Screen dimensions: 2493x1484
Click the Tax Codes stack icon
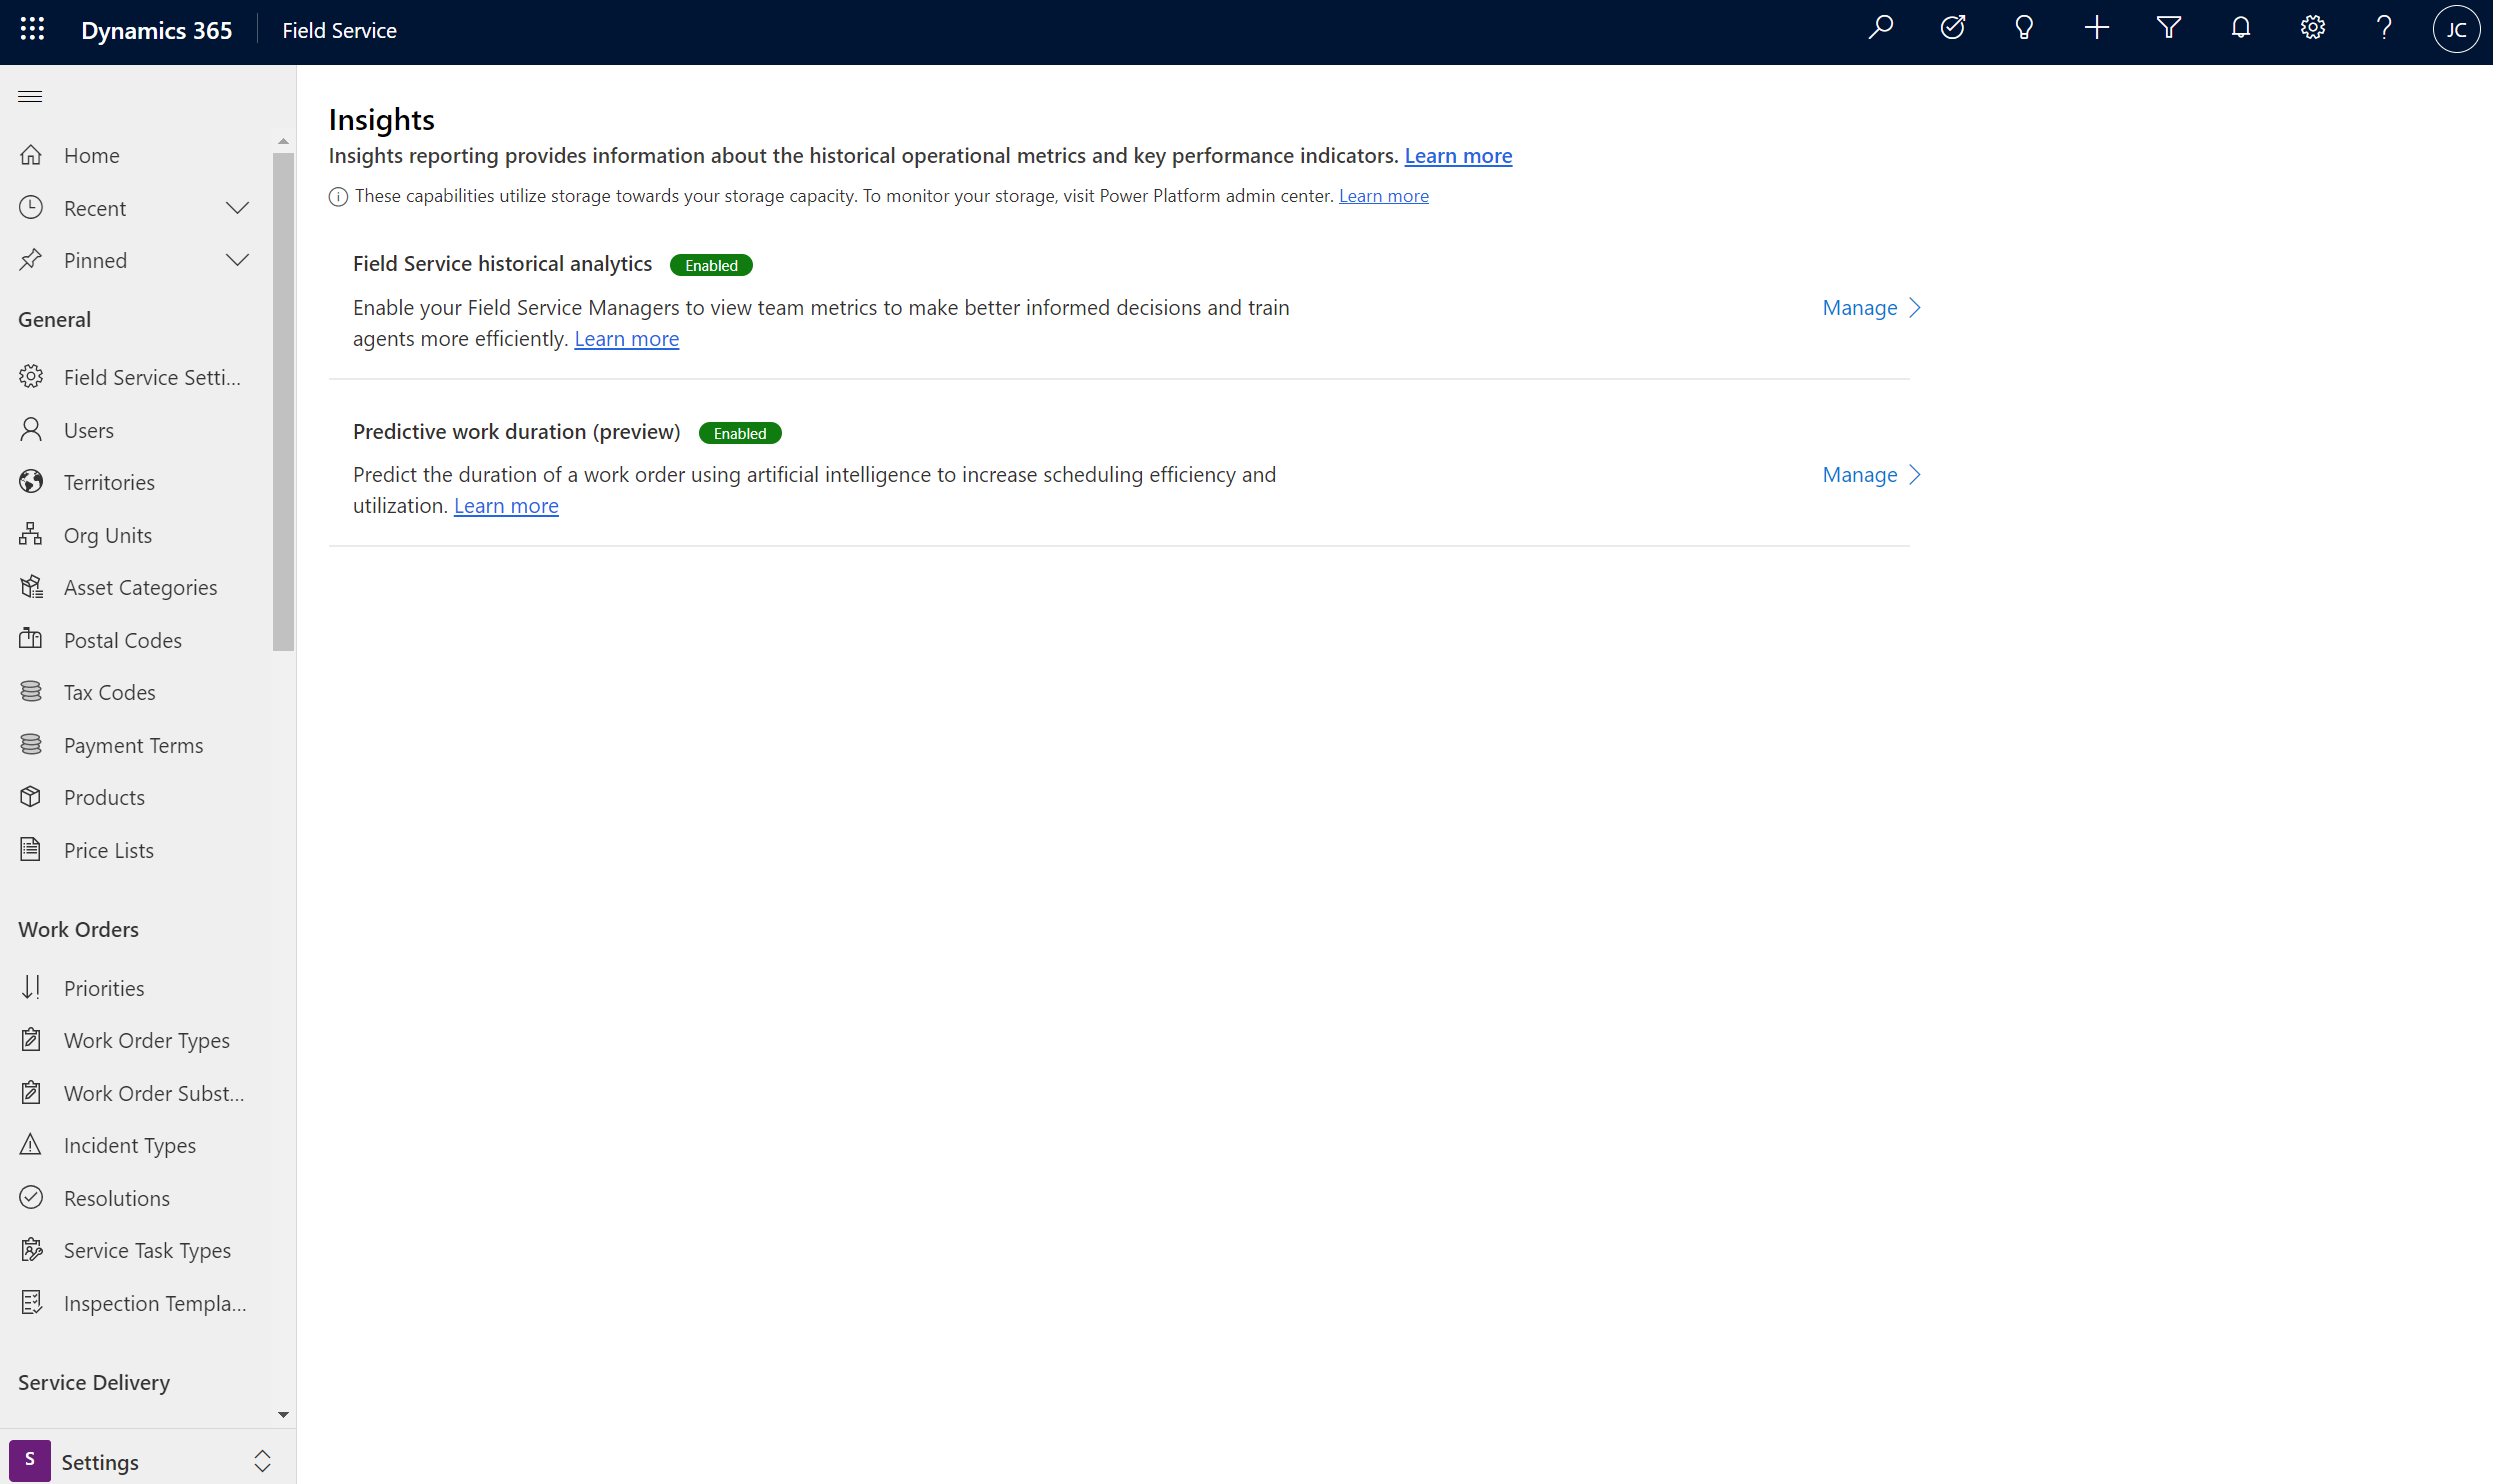(31, 692)
